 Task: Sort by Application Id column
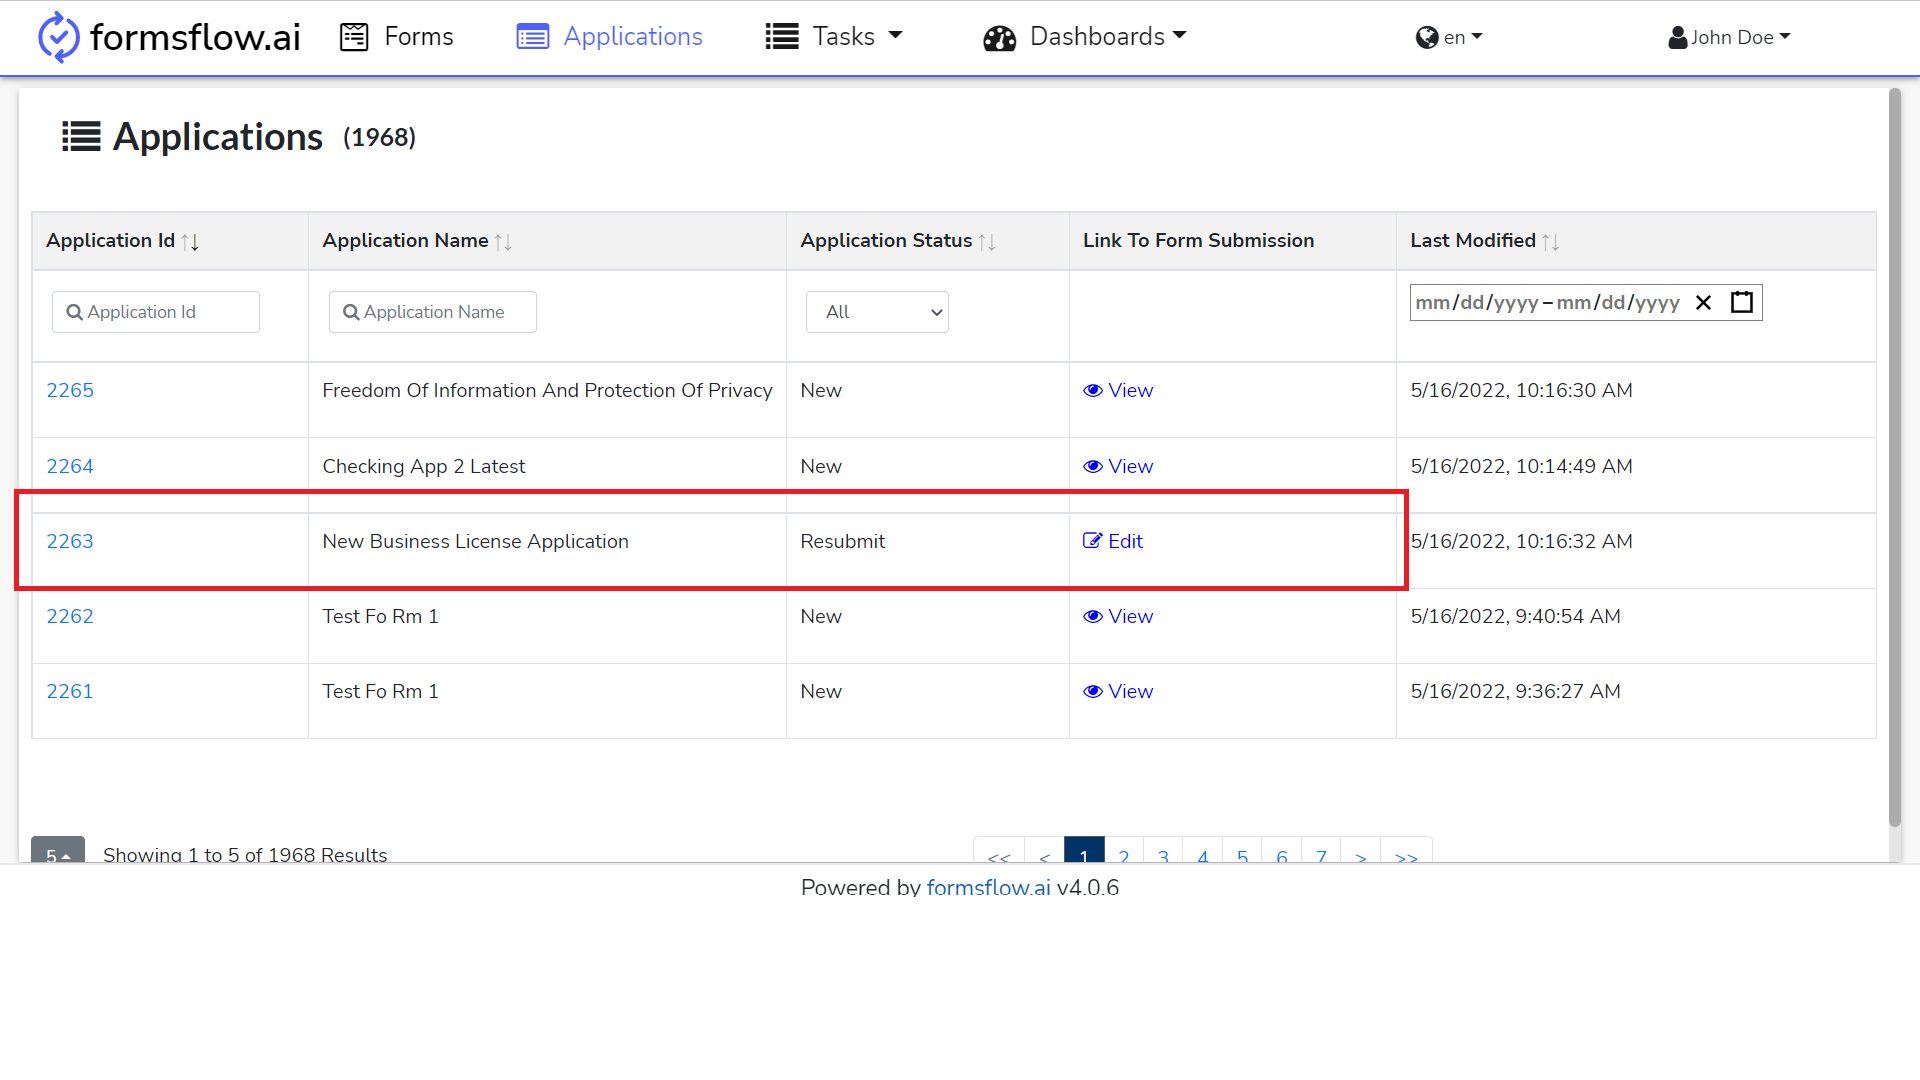click(x=190, y=241)
